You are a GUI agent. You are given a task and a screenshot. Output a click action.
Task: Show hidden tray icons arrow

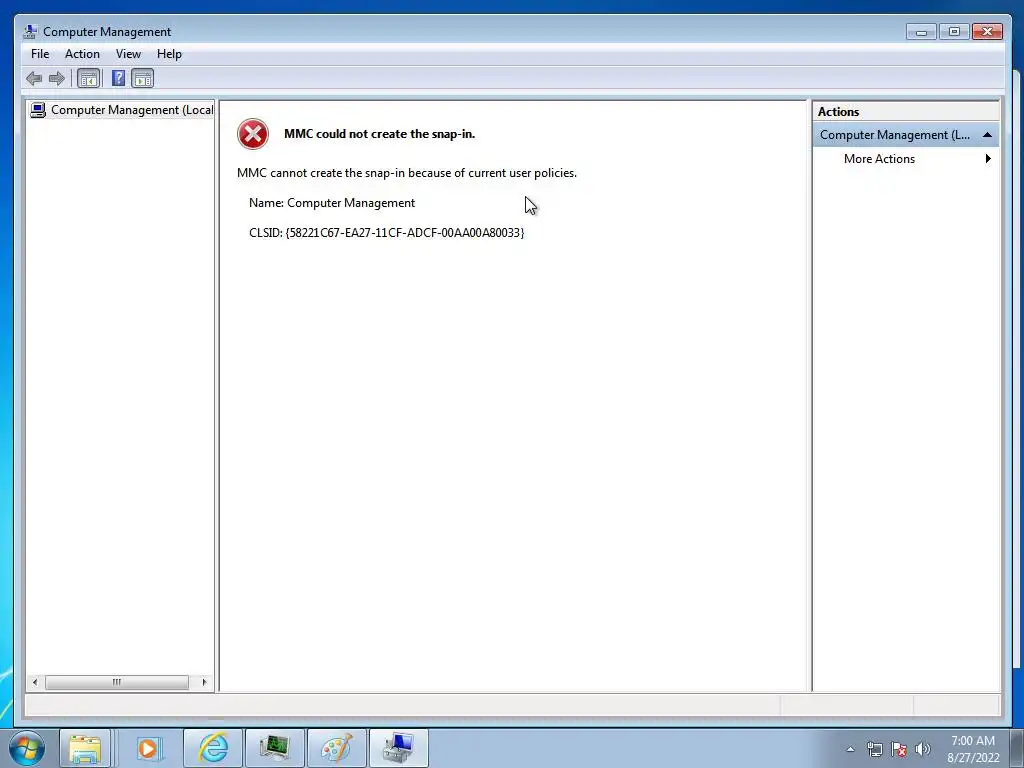point(850,749)
